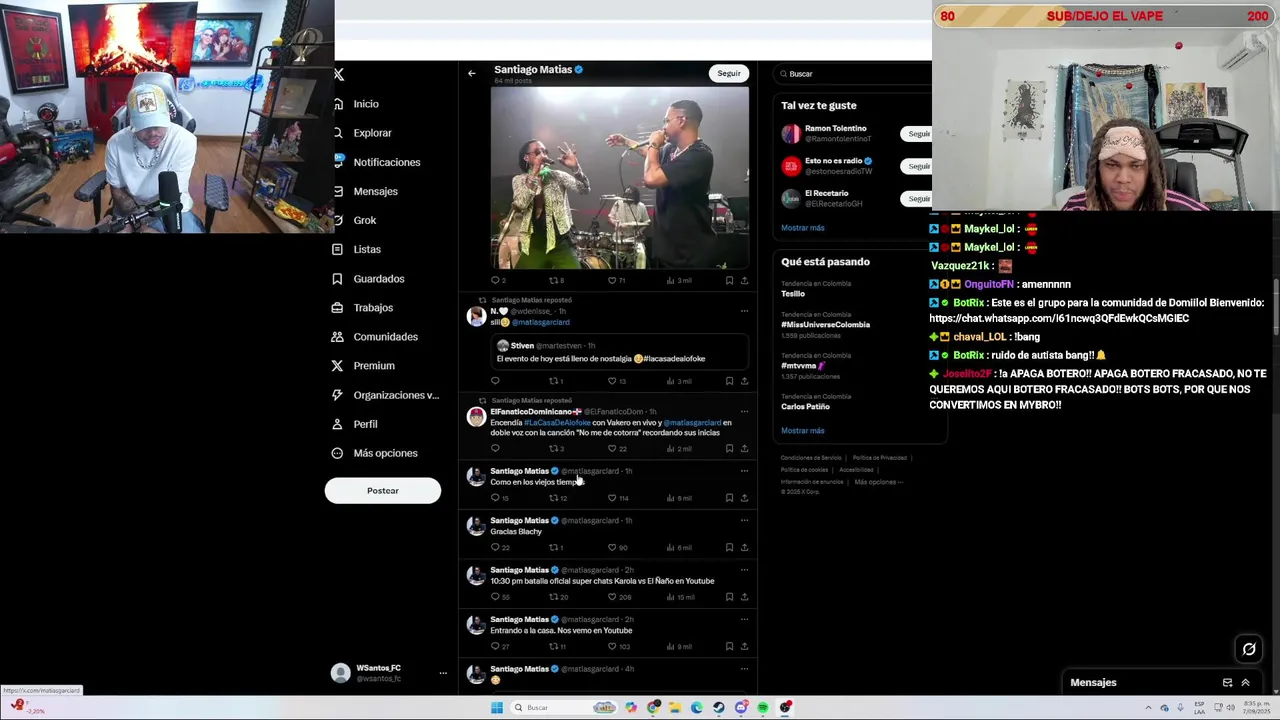Screen dimensions: 1280x720
Task: Open Windows Start menu
Action: click(497, 708)
